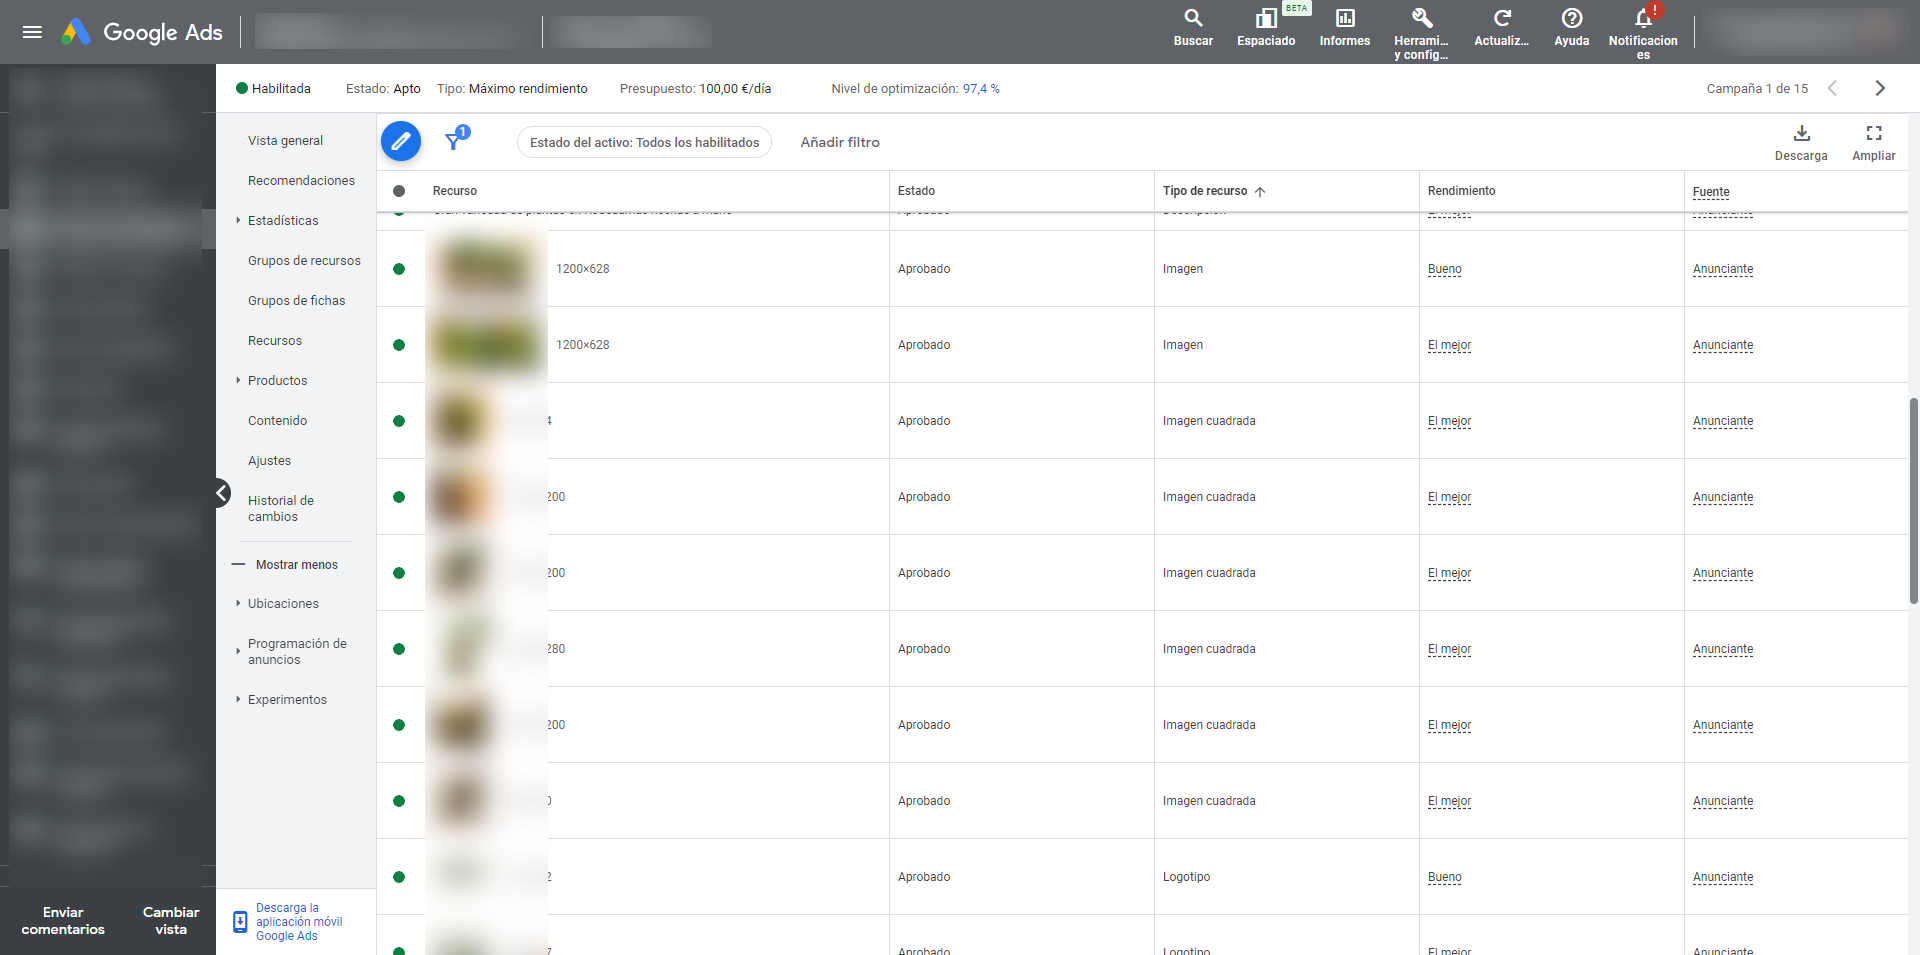Open the filter funnel icon
Image resolution: width=1920 pixels, height=955 pixels.
455,140
